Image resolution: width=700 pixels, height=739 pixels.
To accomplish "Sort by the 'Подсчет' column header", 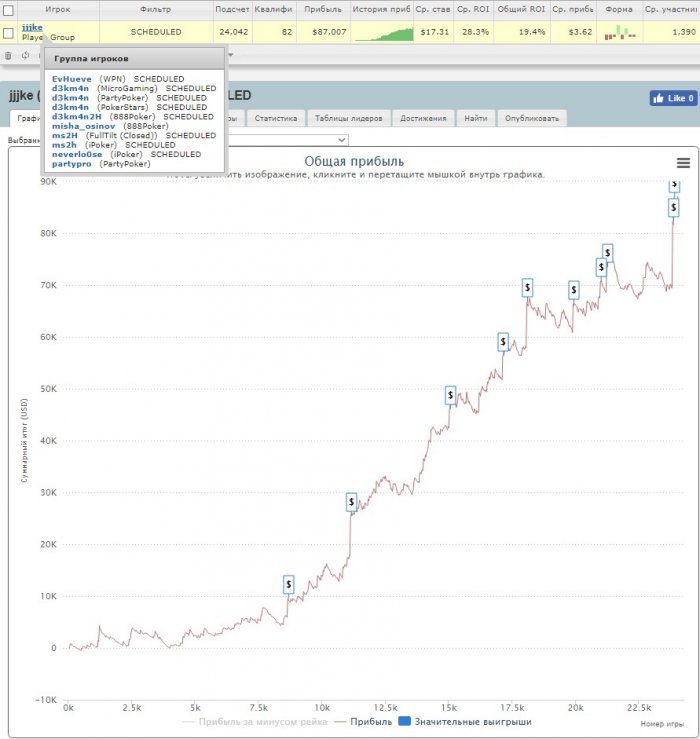I will click(232, 9).
